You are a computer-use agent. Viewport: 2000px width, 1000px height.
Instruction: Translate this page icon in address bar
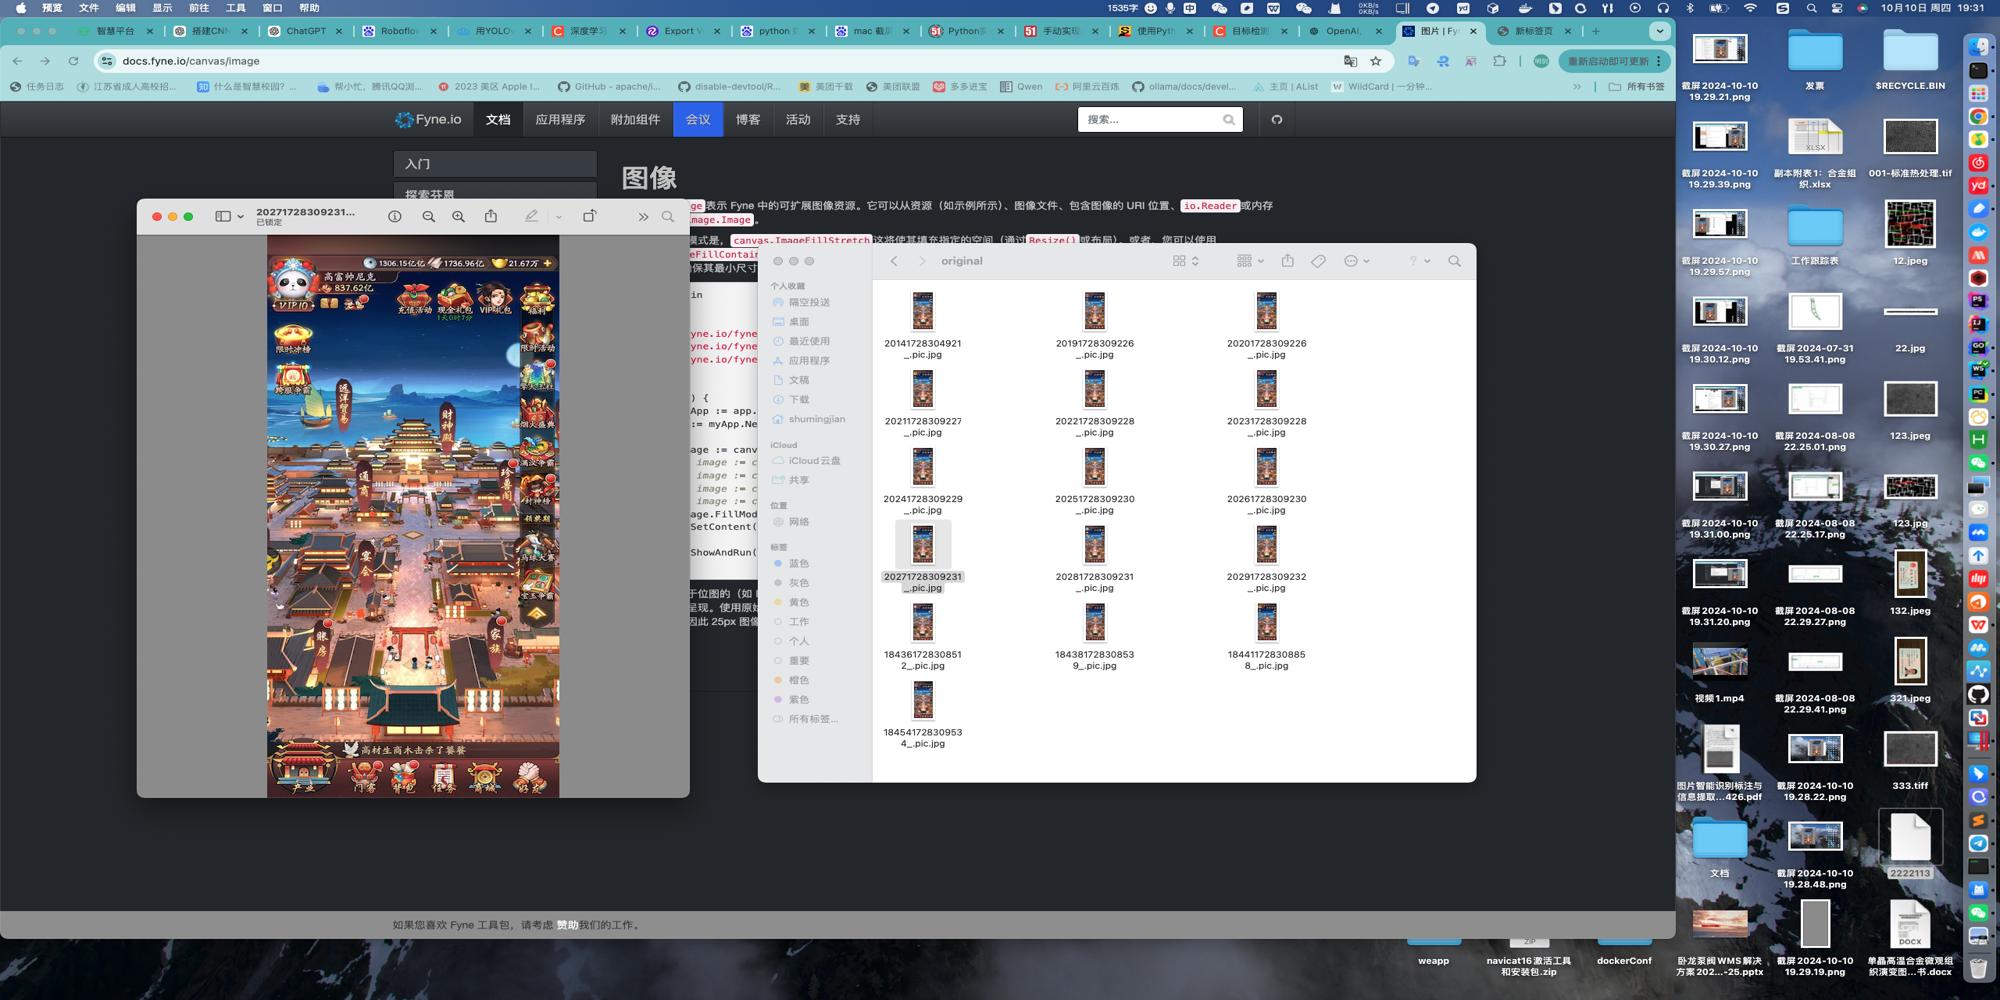pos(1351,61)
